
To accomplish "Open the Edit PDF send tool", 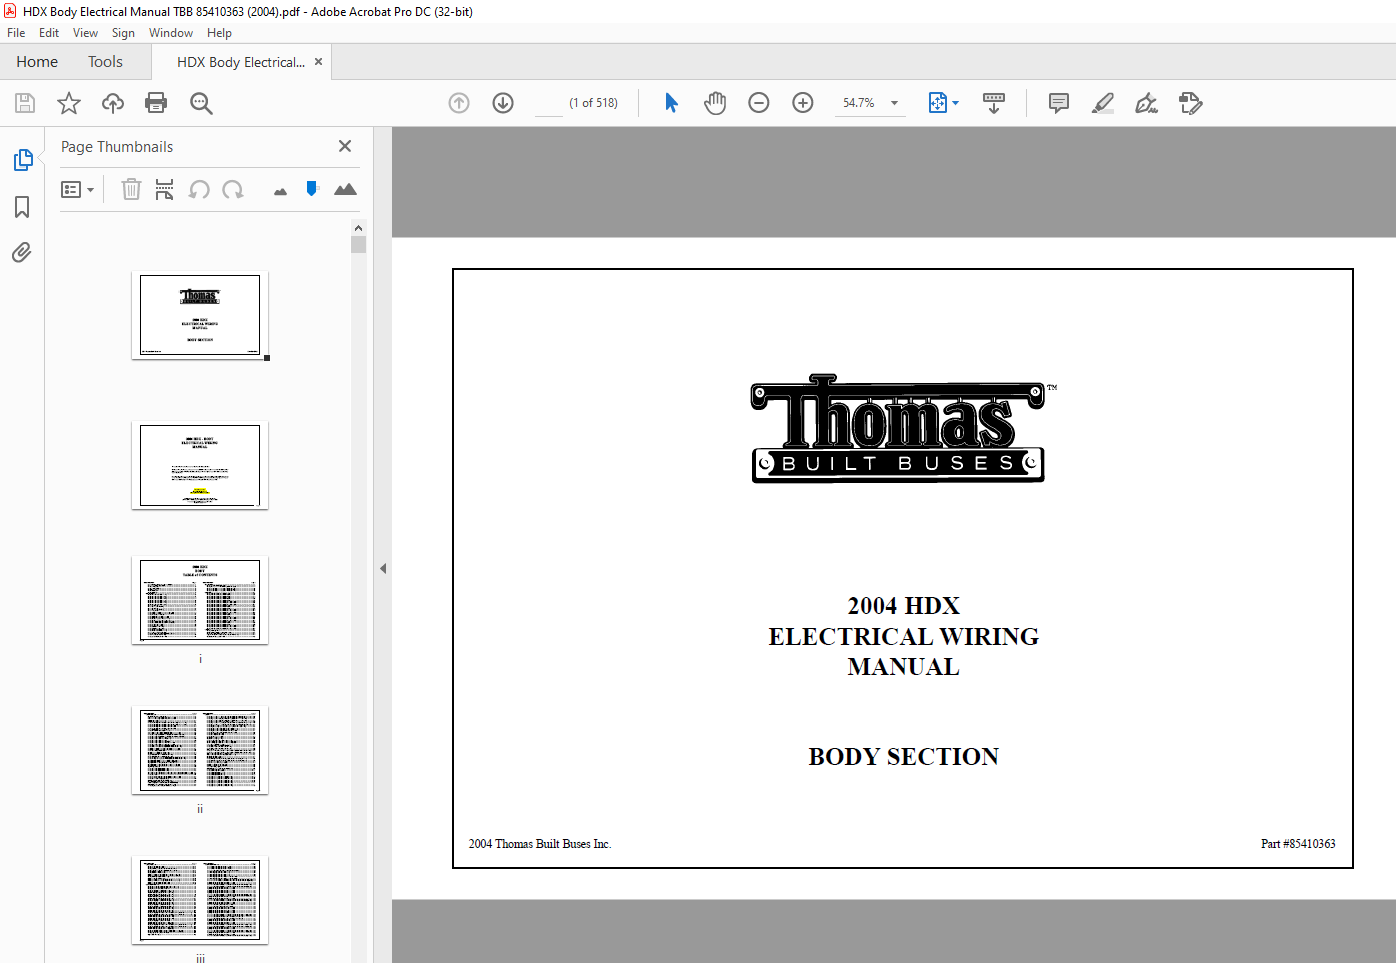I will (x=1190, y=103).
